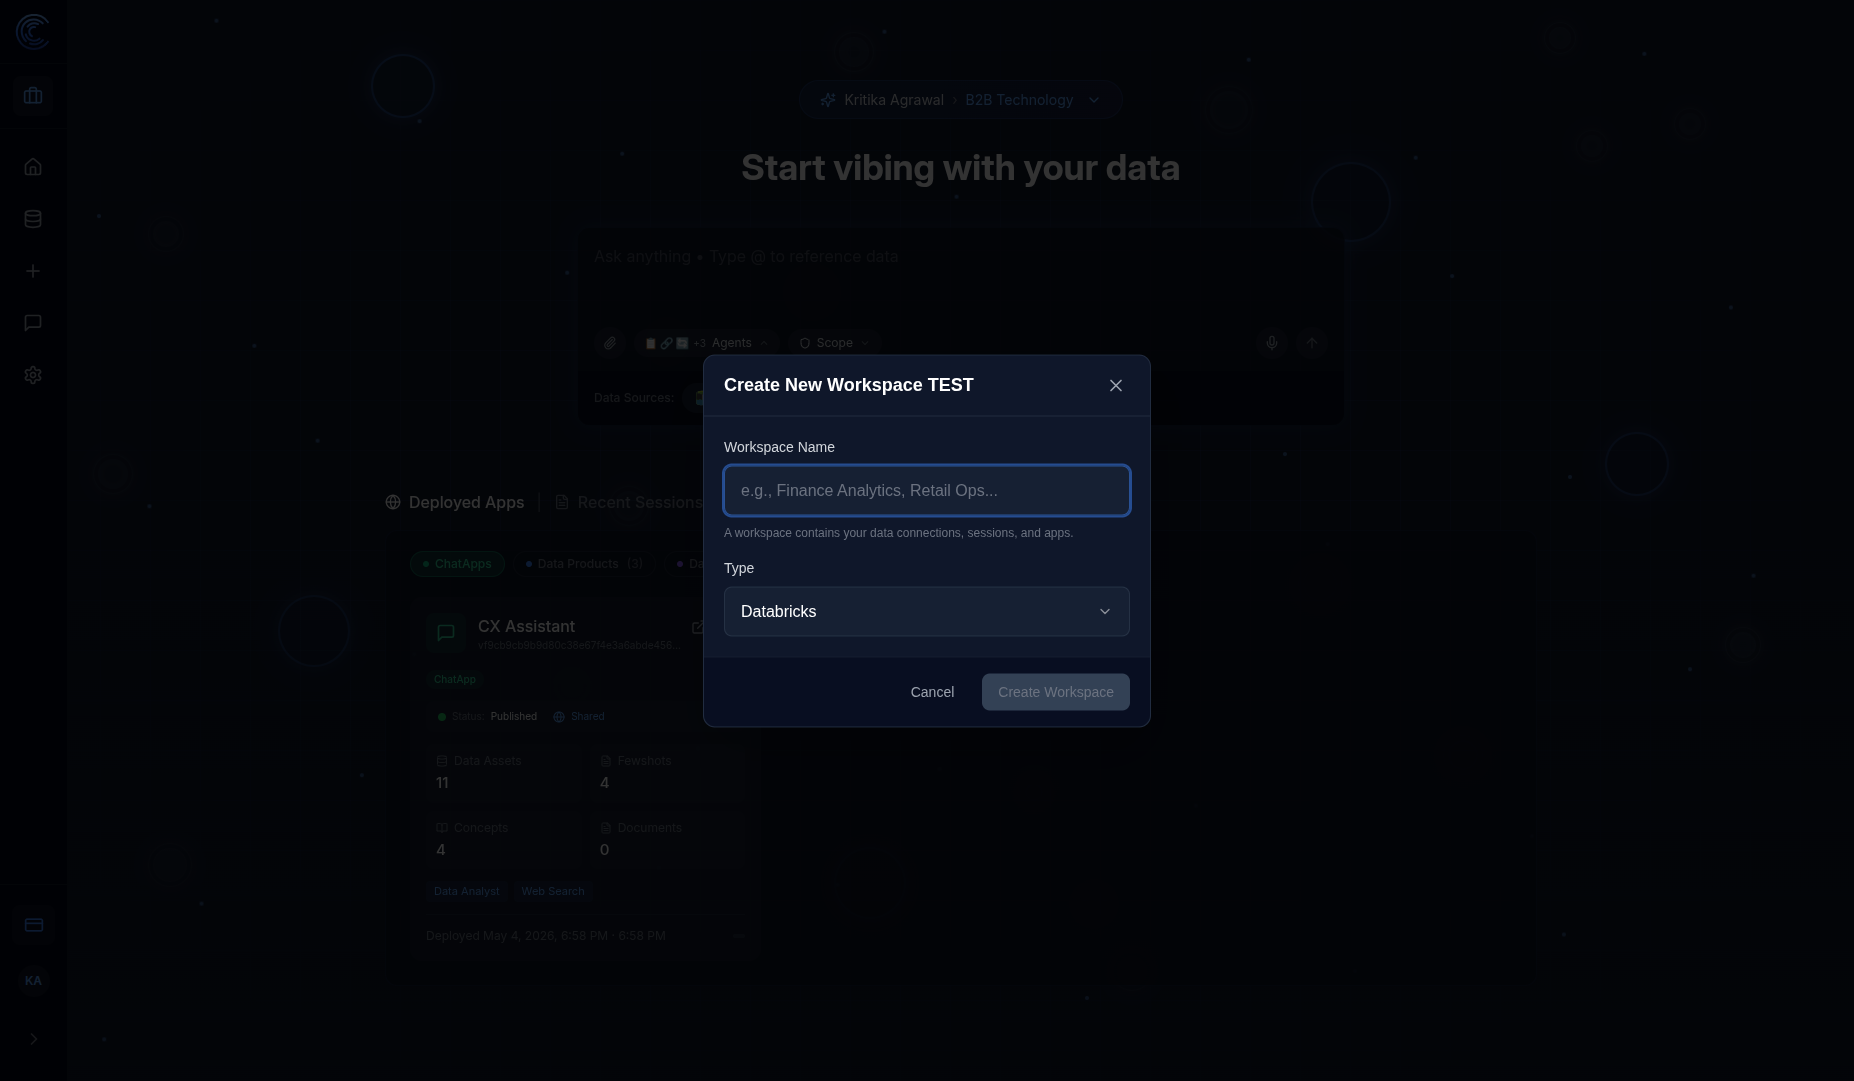Click the Published status text

[x=514, y=717]
